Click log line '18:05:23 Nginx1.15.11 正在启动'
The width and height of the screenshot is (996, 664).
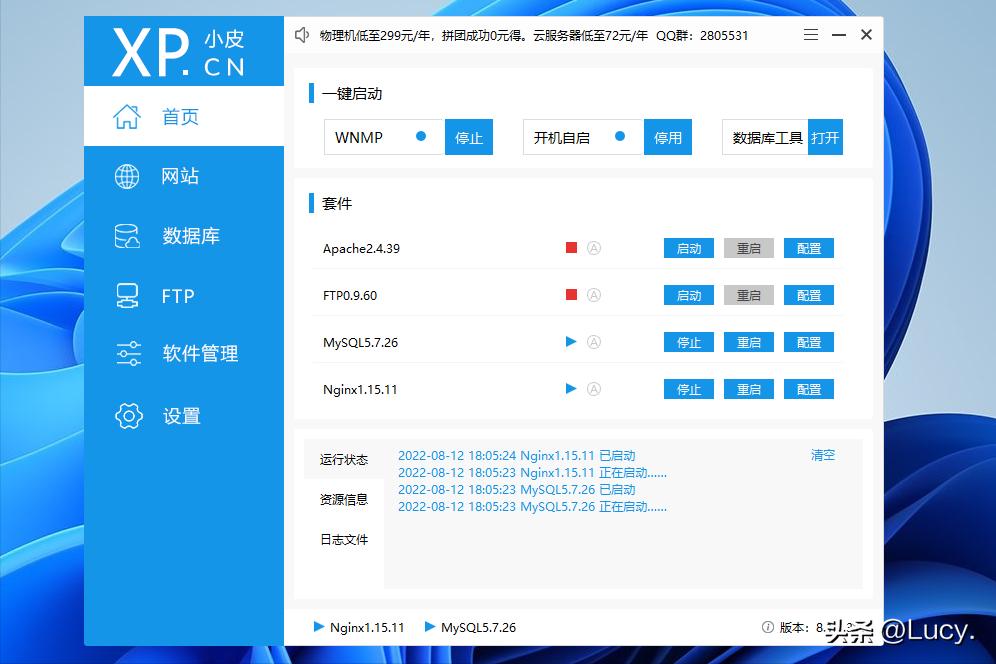coord(532,473)
